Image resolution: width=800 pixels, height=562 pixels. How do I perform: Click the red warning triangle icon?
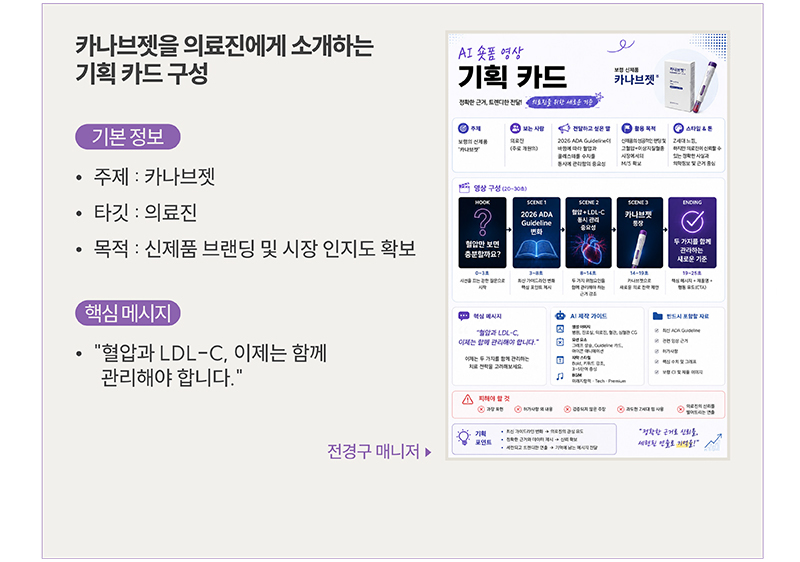coord(467,399)
